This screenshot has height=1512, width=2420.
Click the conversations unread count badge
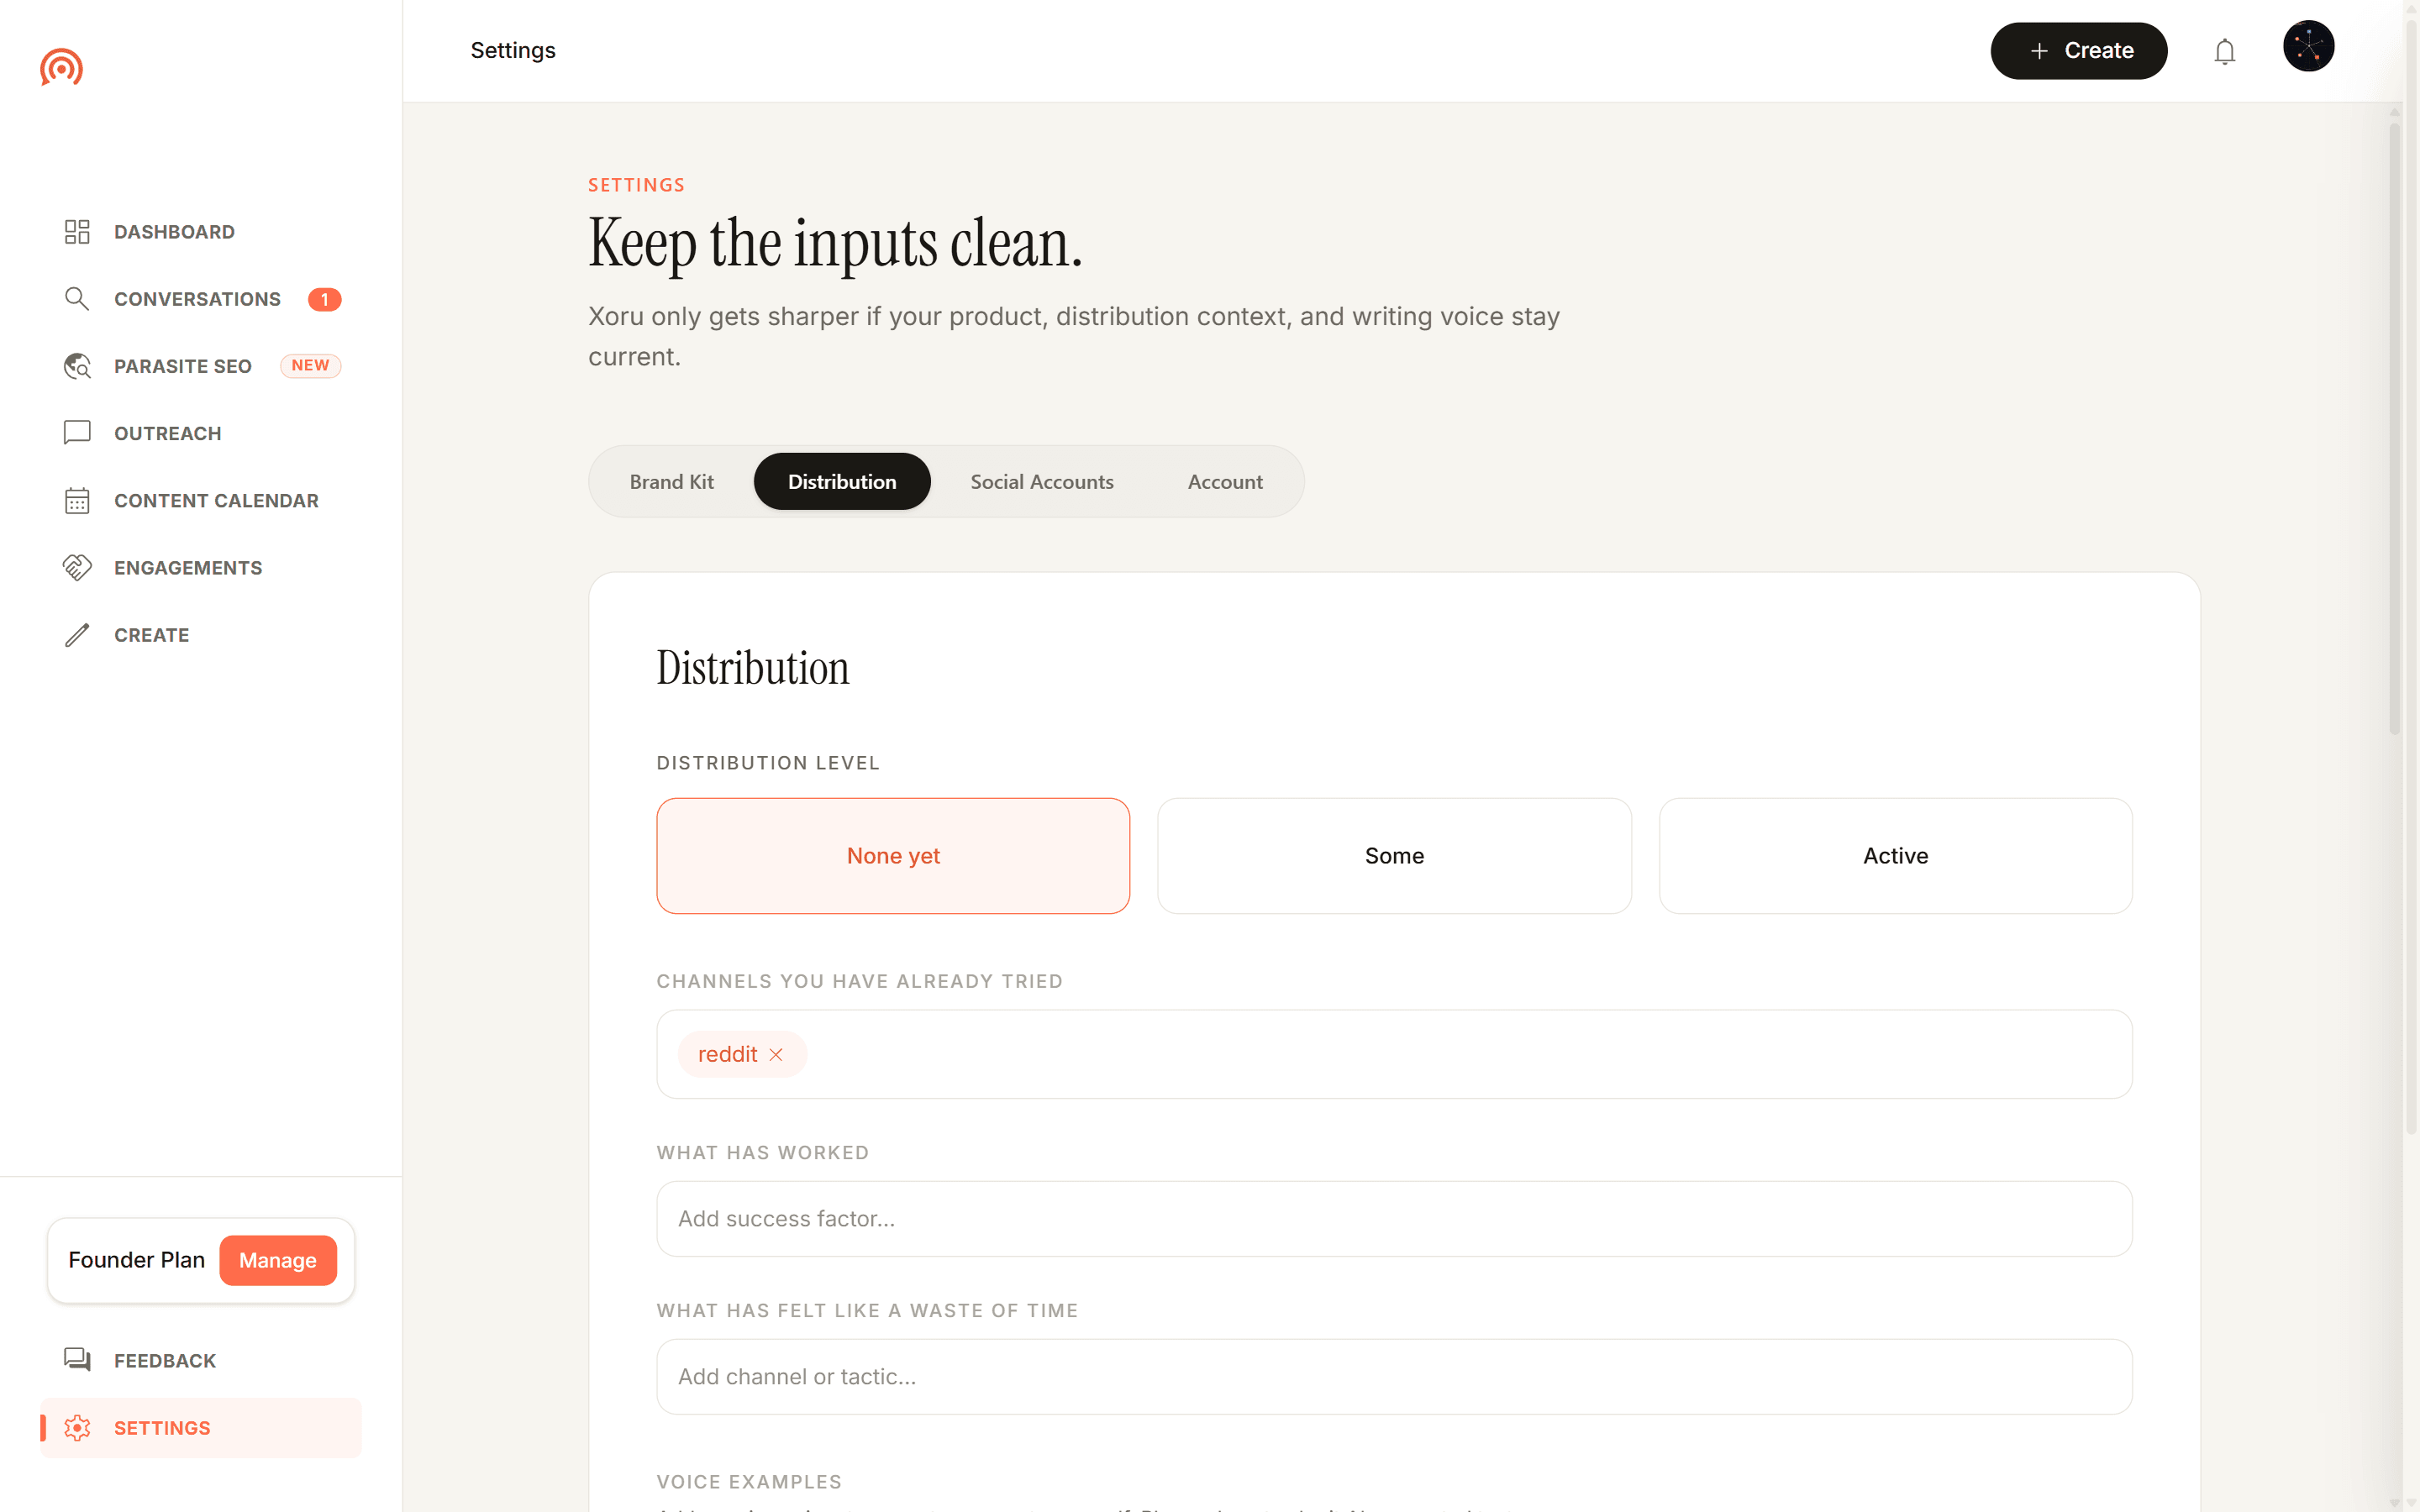(324, 299)
